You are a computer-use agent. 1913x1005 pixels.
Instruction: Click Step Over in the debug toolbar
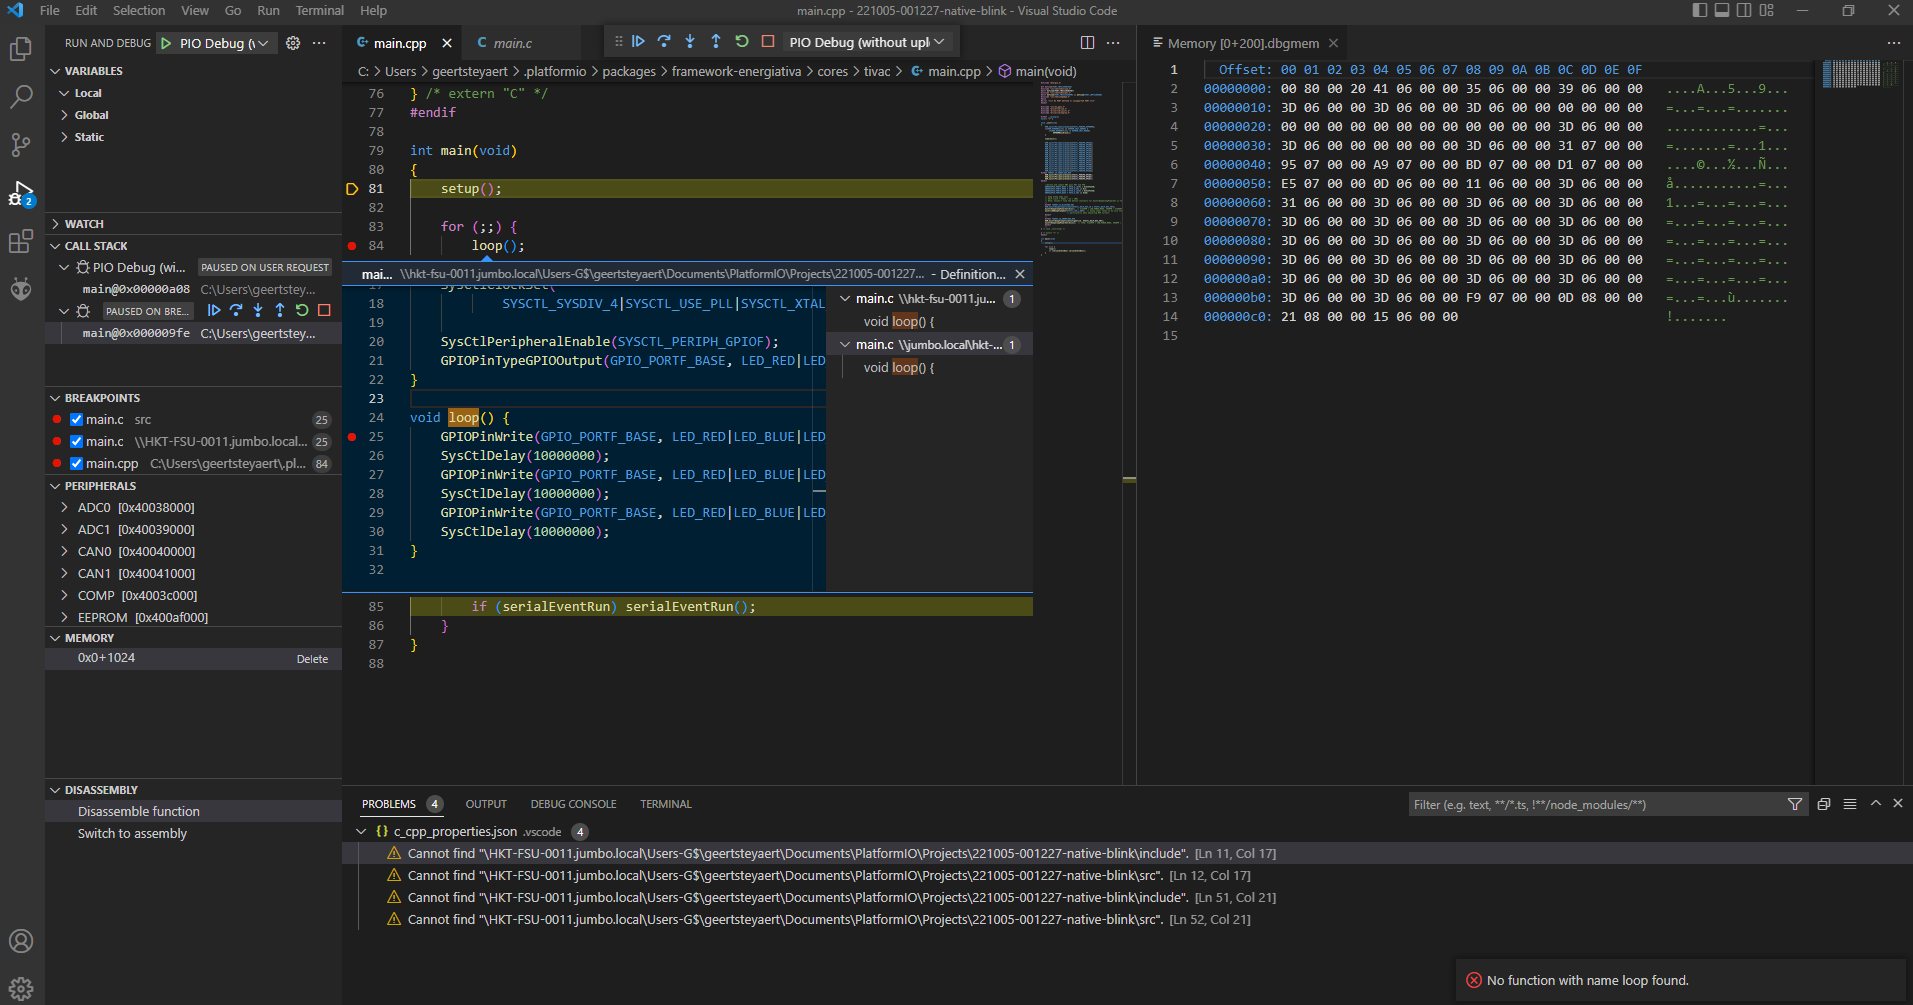[x=664, y=42]
